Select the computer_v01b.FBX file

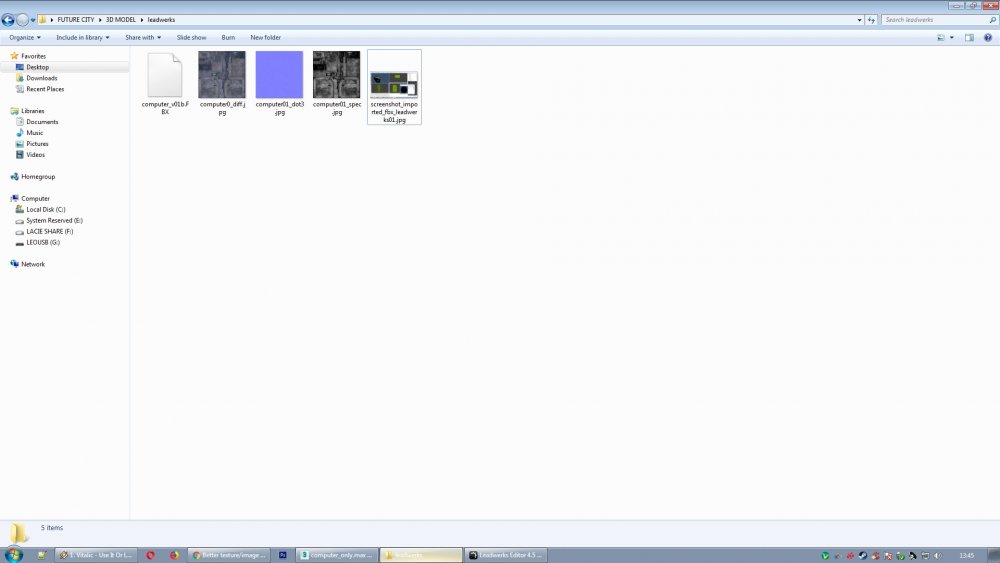coord(165,84)
